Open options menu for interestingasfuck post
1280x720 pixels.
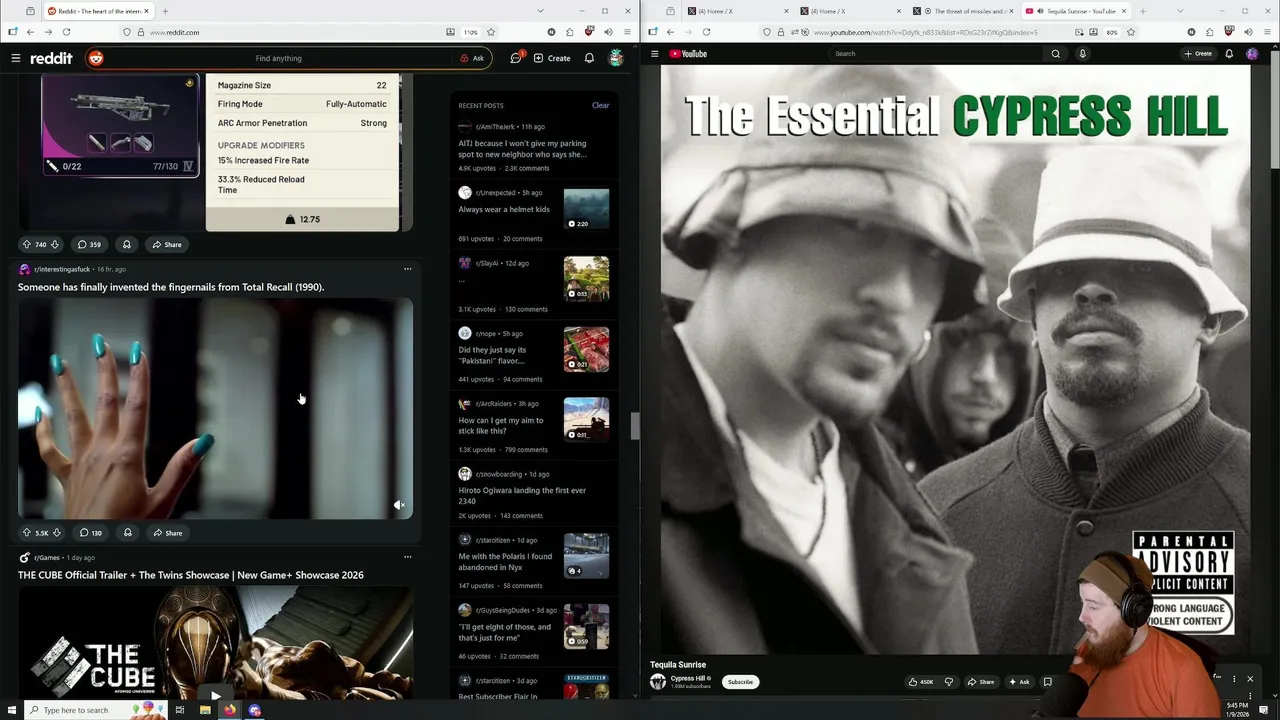tap(407, 269)
